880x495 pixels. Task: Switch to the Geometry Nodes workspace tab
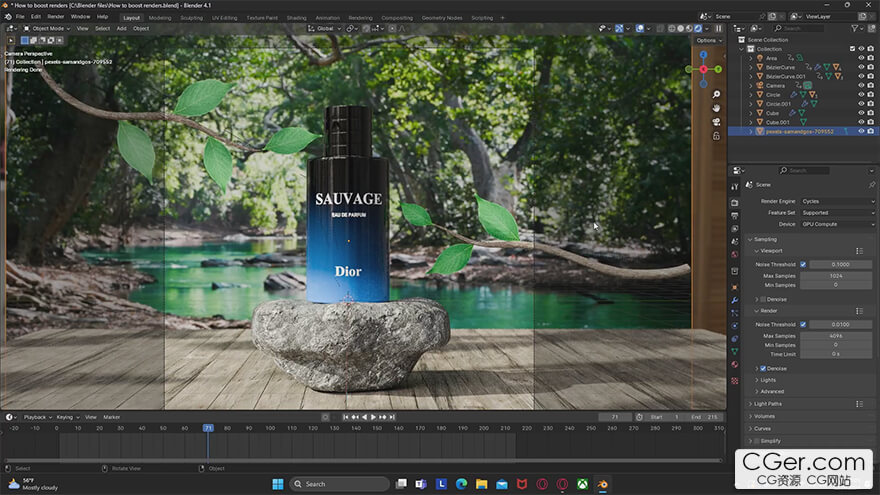pos(442,18)
